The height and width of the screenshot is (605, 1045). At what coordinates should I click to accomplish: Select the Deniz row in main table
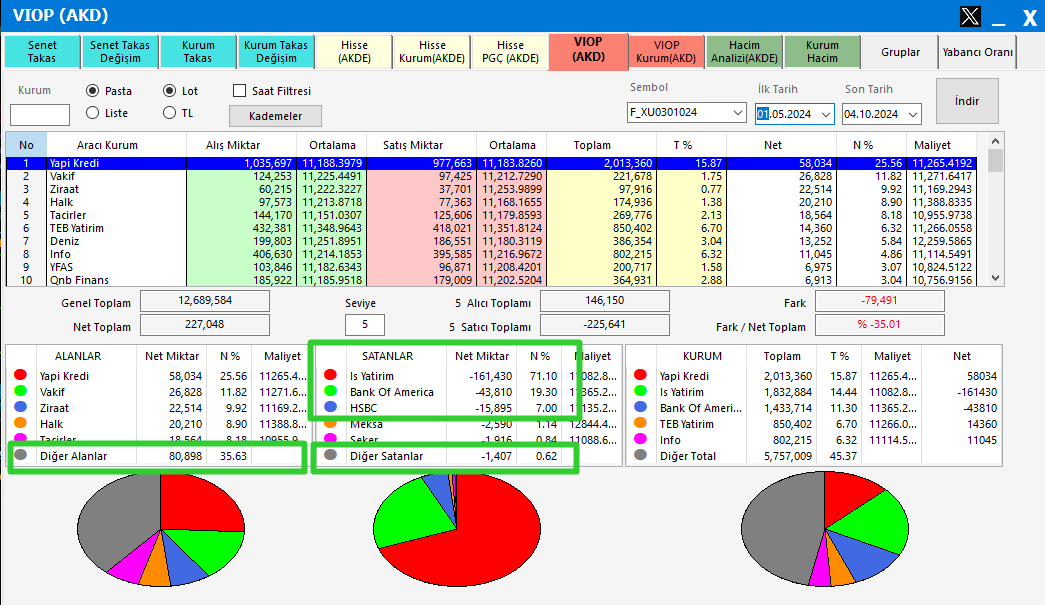pos(491,241)
